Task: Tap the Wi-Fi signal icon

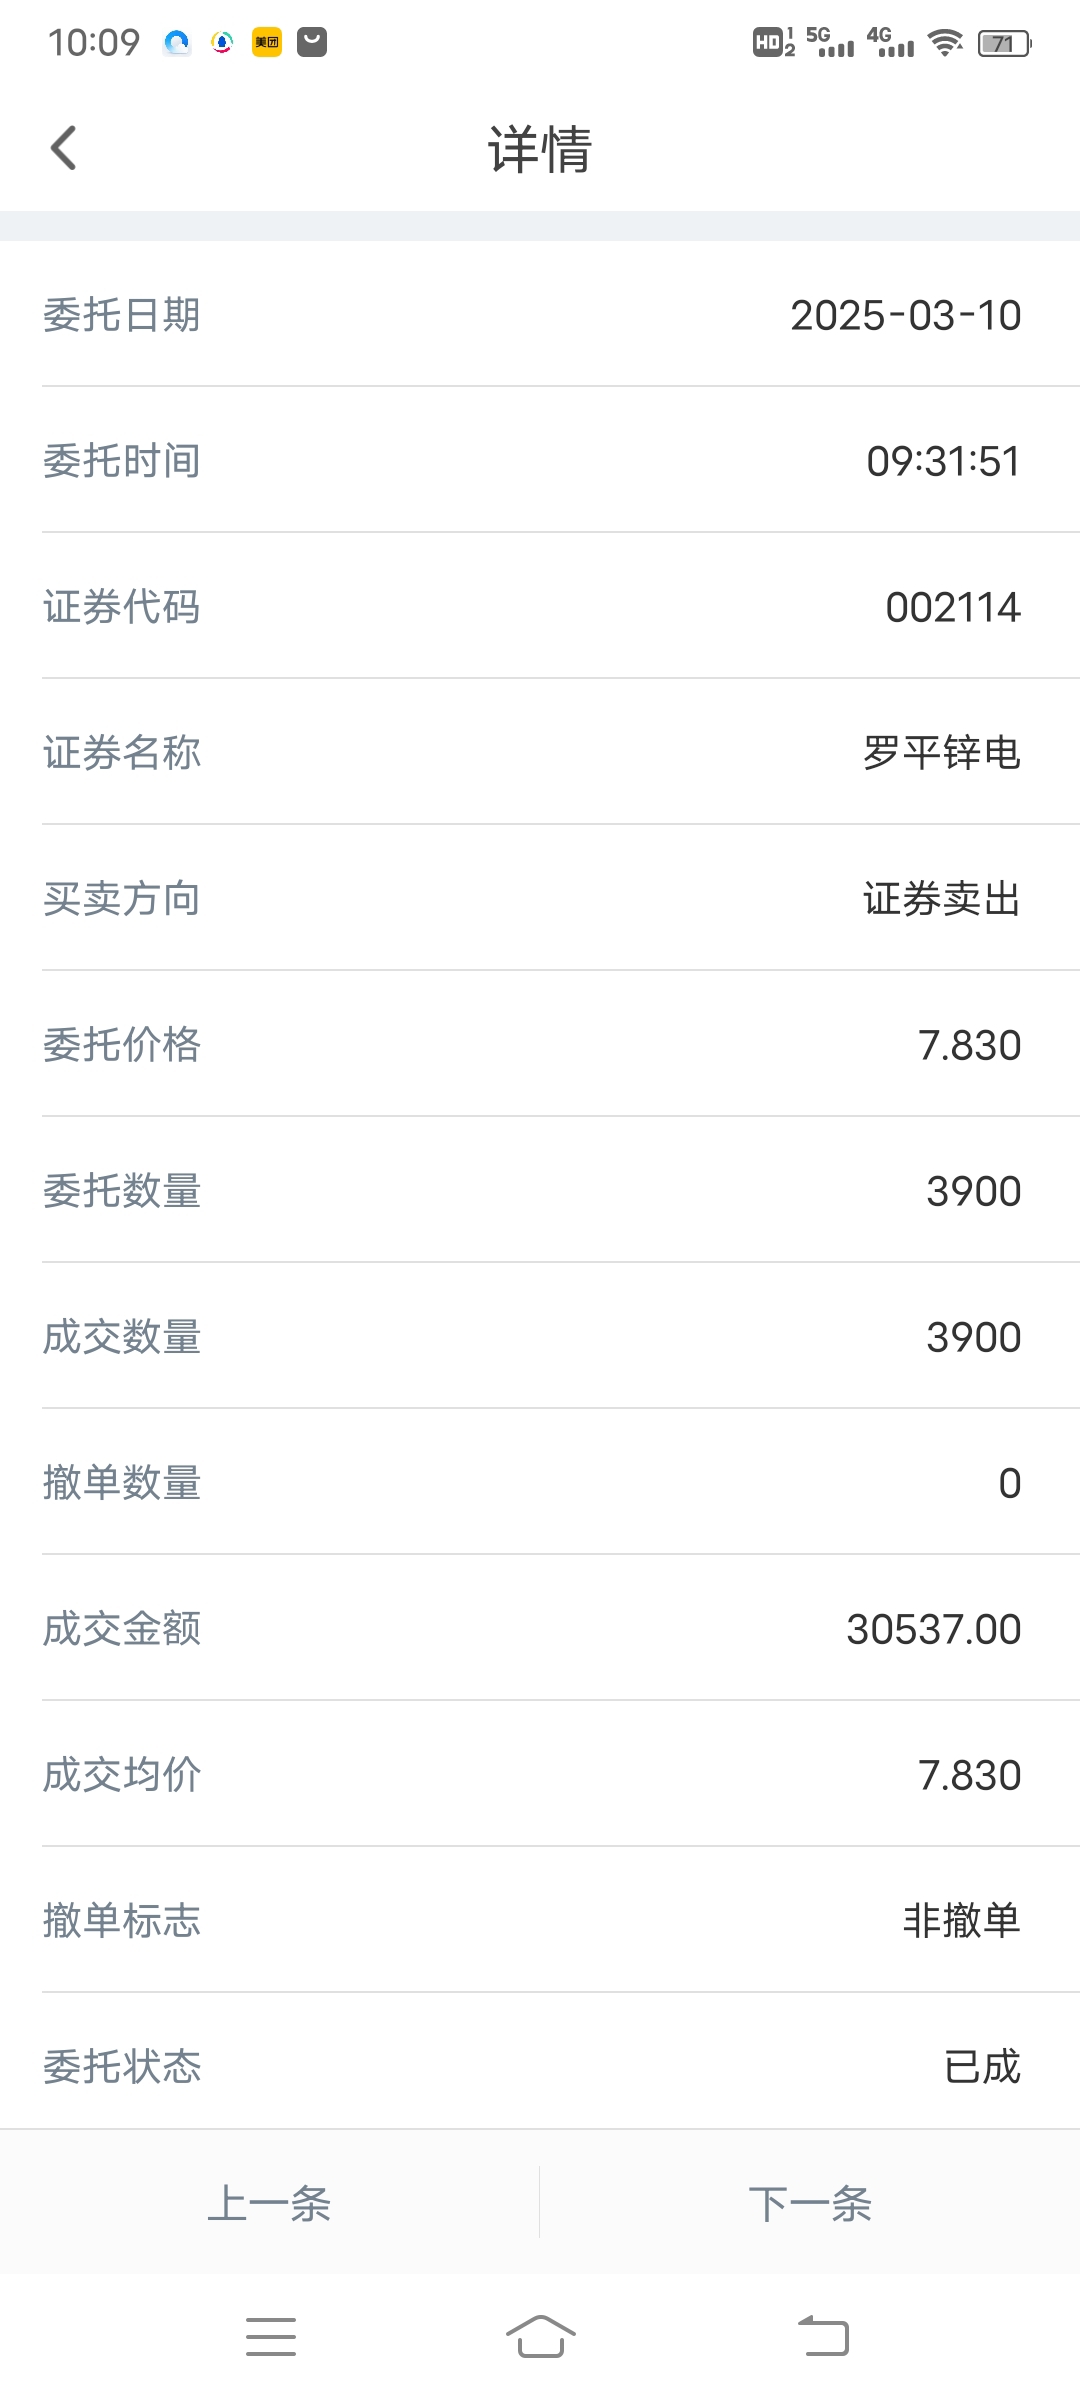Action: point(945,43)
